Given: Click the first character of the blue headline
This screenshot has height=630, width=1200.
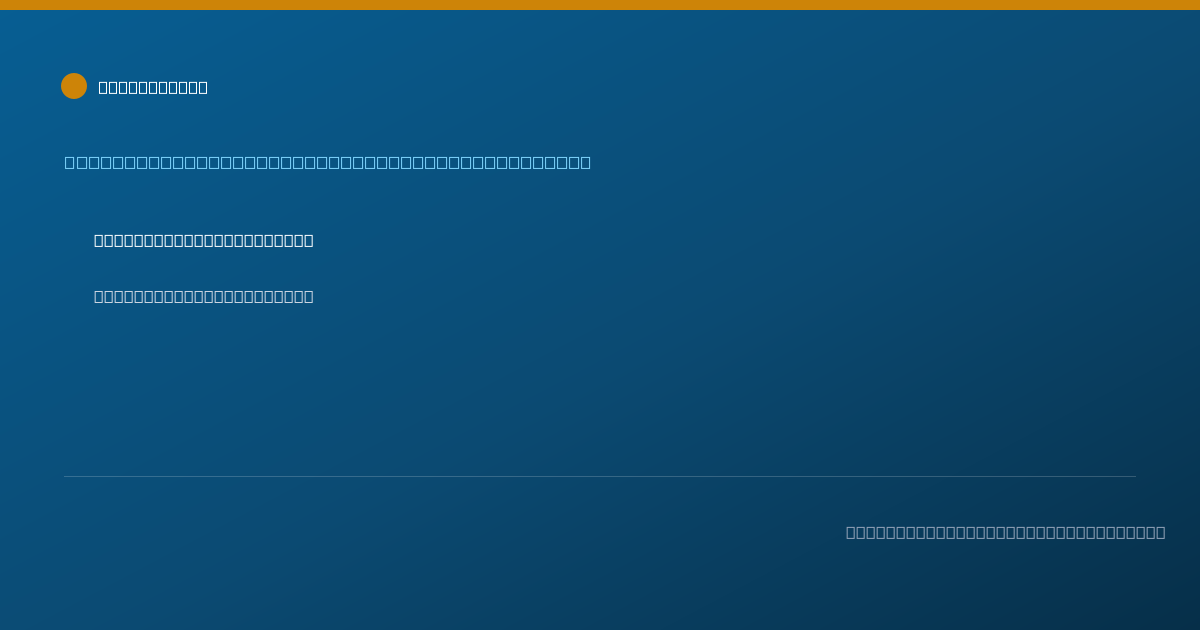Looking at the screenshot, I should point(70,162).
